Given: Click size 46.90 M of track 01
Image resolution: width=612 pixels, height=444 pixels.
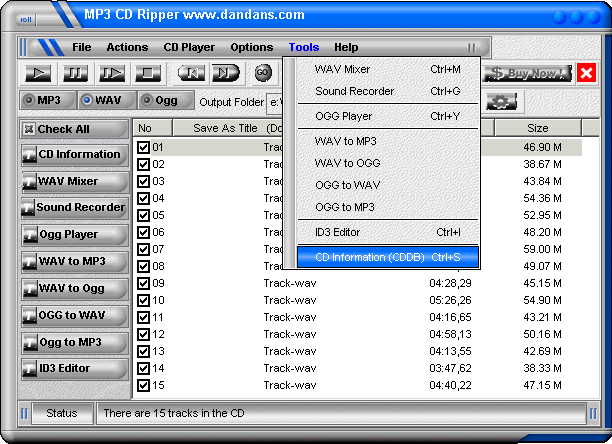Looking at the screenshot, I should pos(542,147).
